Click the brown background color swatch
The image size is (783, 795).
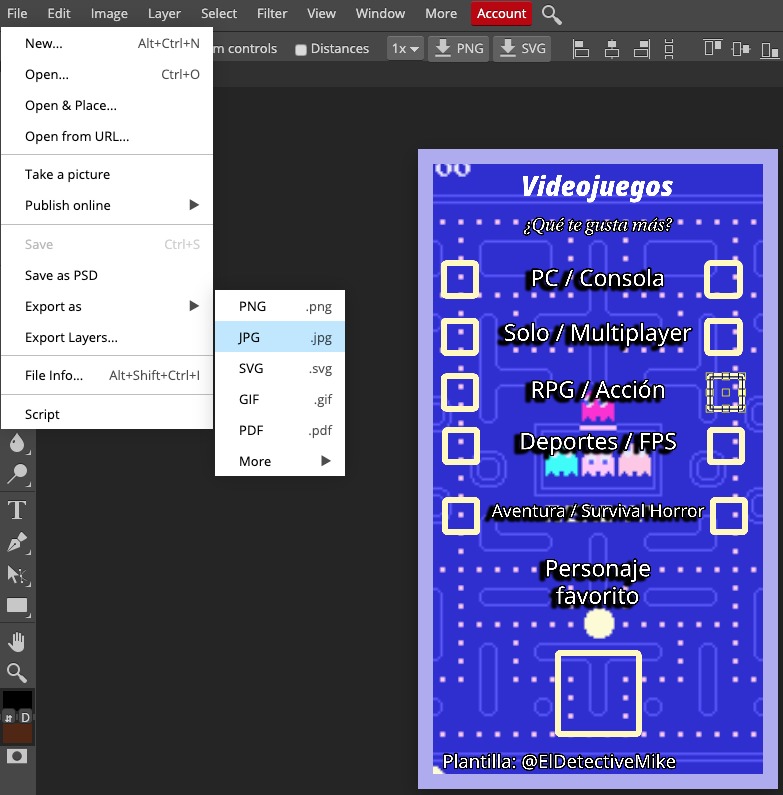pyautogui.click(x=17, y=734)
